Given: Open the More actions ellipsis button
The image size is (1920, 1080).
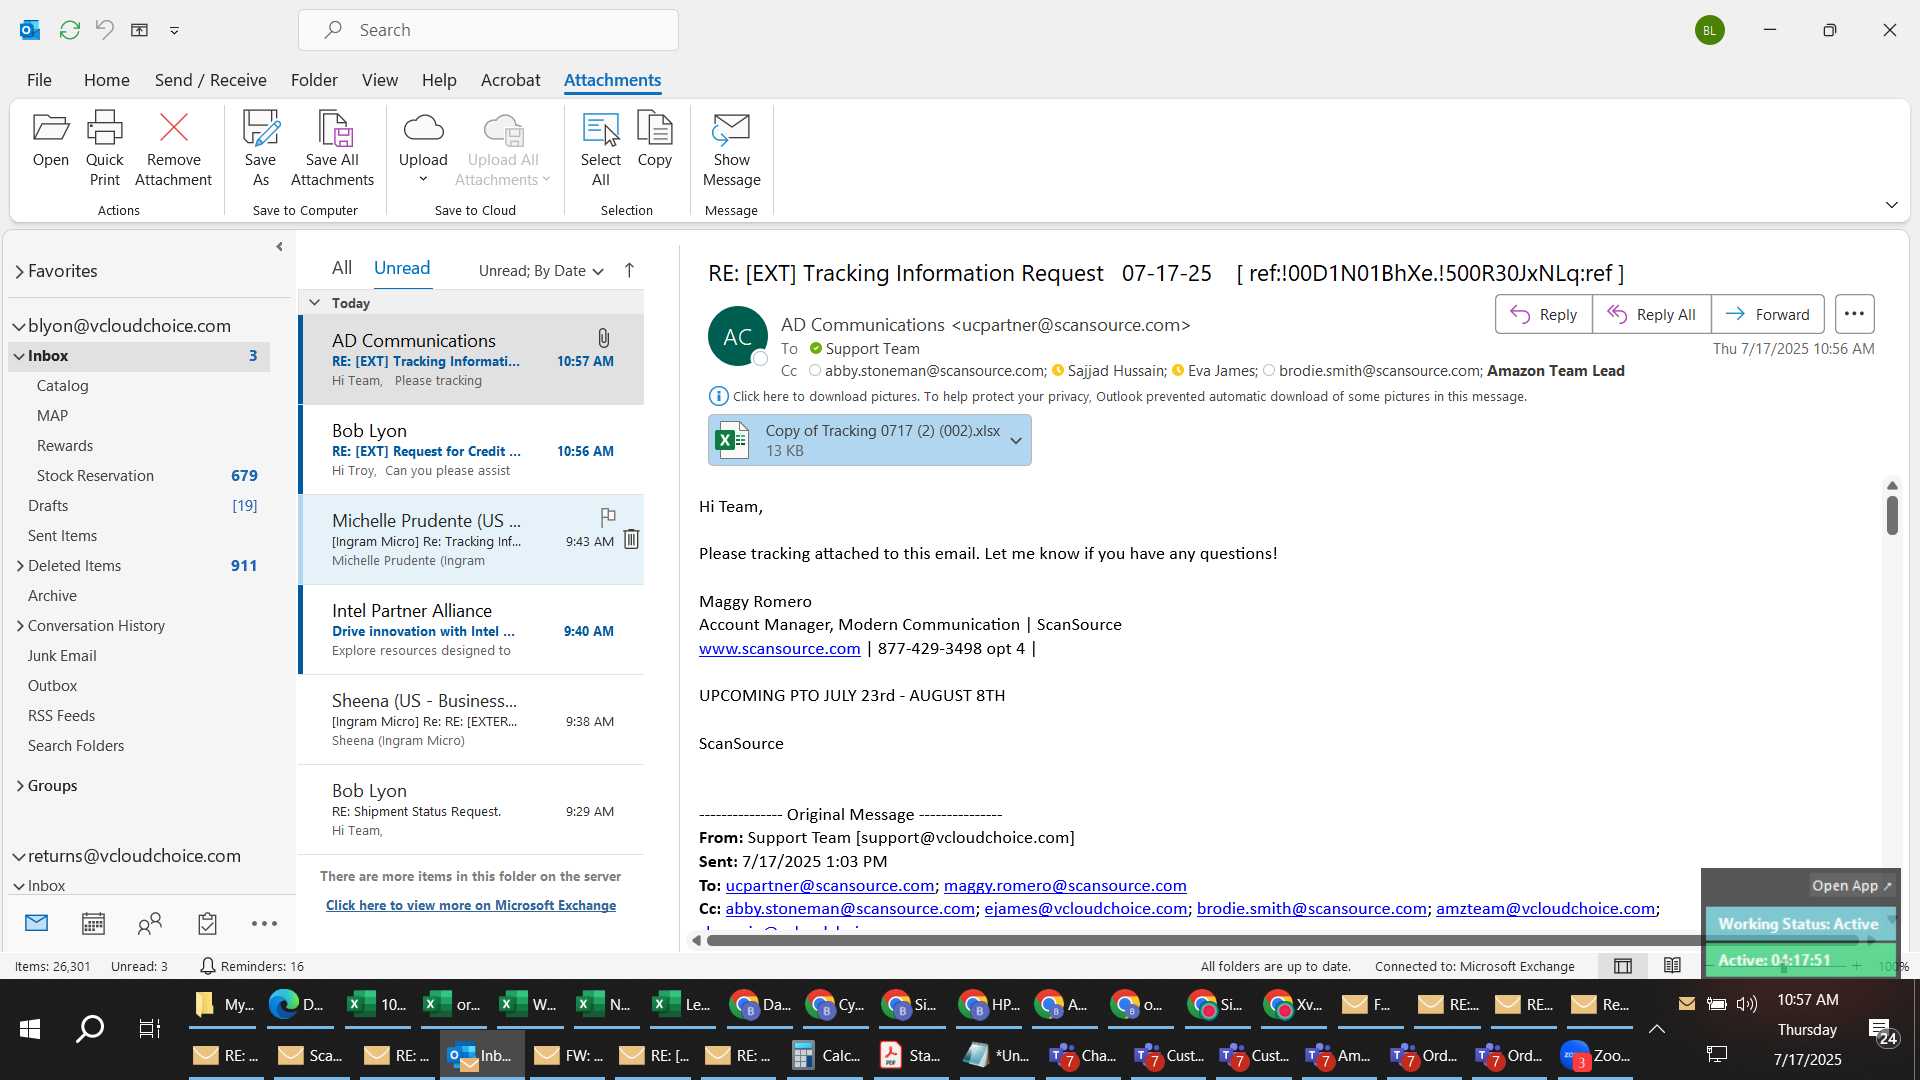Looking at the screenshot, I should (1854, 314).
